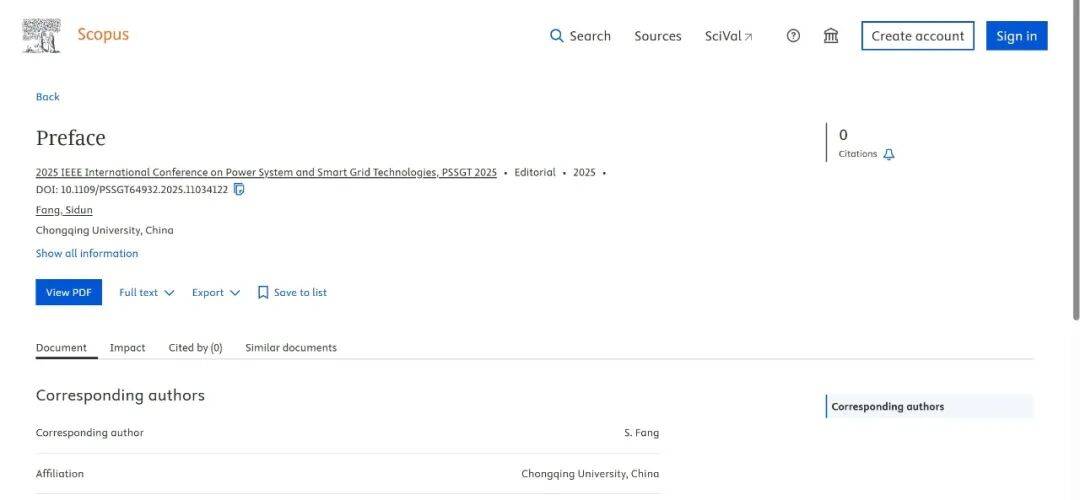The height and width of the screenshot is (500, 1080).
Task: Click the Sign in button
Action: tap(1017, 36)
